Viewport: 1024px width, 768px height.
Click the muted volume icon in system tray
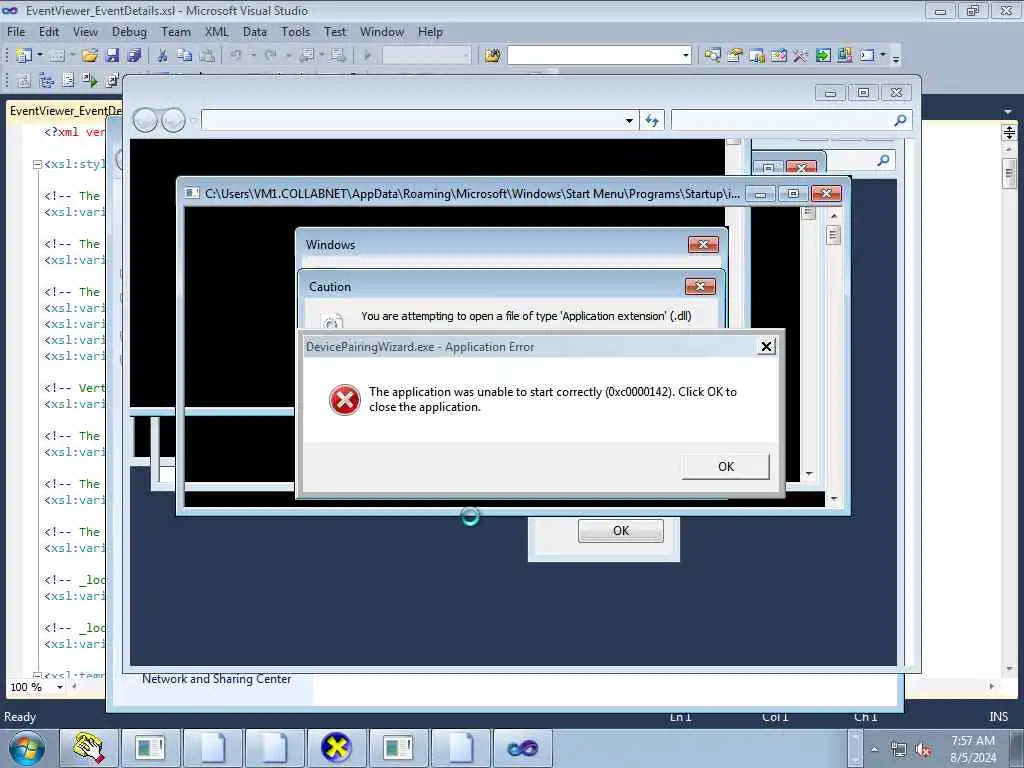(x=923, y=749)
